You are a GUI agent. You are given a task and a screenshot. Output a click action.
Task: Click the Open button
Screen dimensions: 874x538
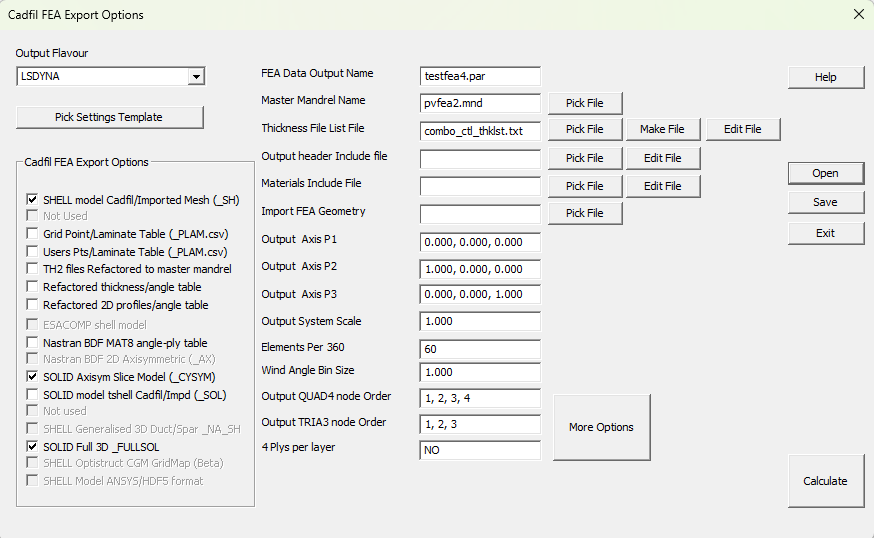[x=826, y=173]
